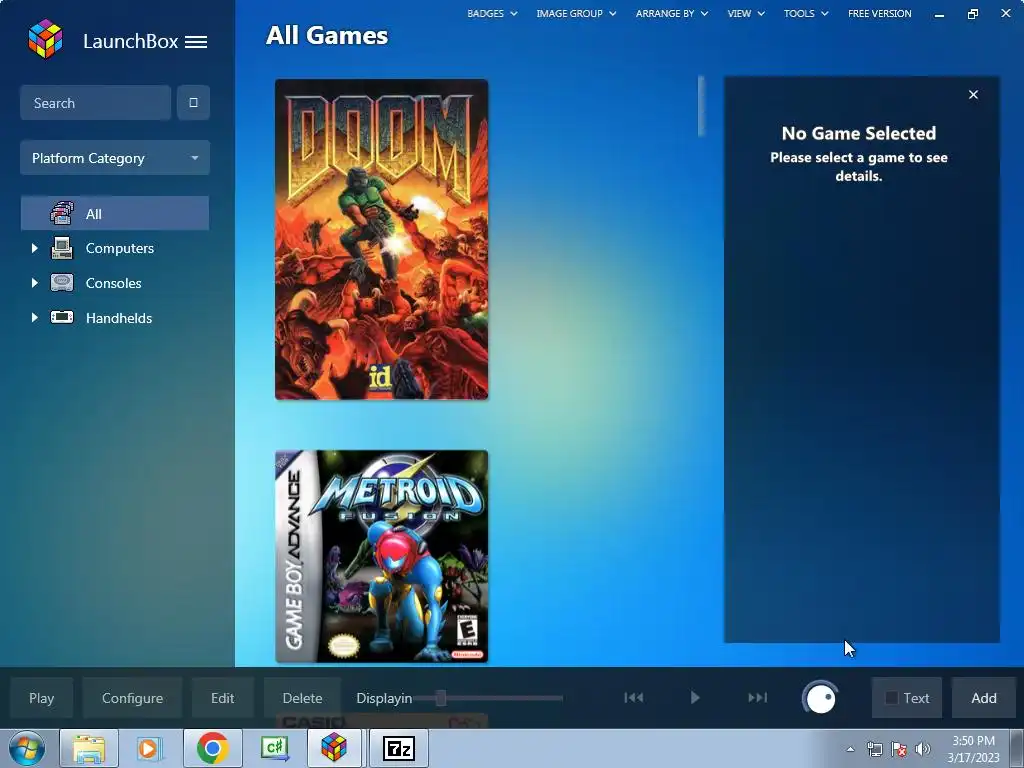The width and height of the screenshot is (1024, 768).
Task: Select All in the platform tree
Action: (x=115, y=214)
